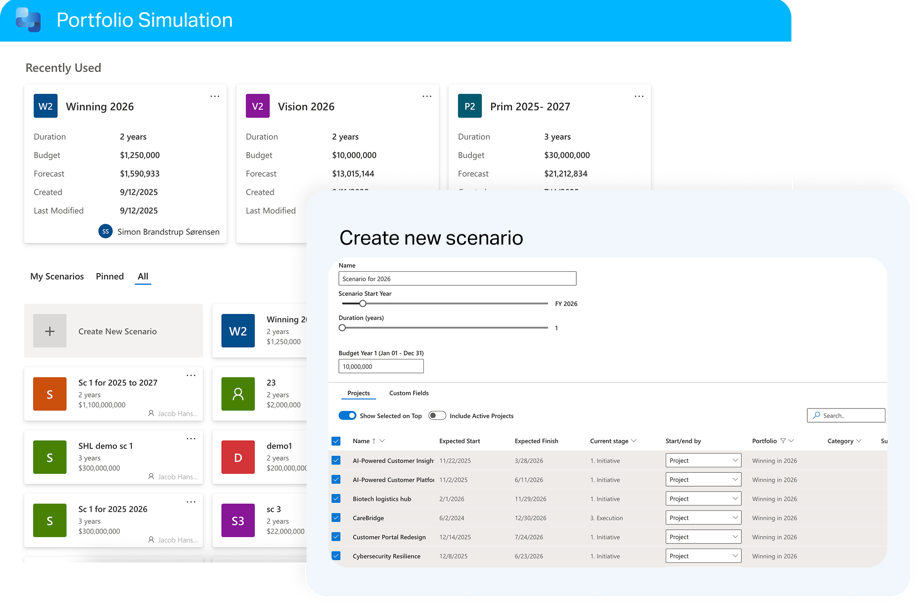Uncheck the CareBridge project checkbox
Image resolution: width=920 pixels, height=604 pixels.
pos(336,518)
